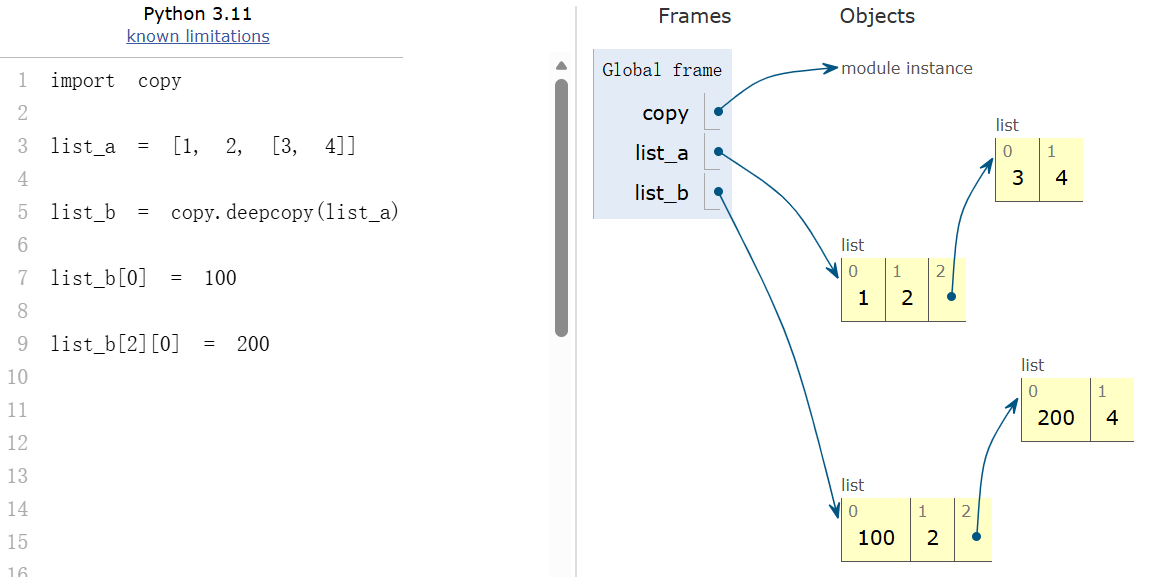This screenshot has height=577, width=1152.
Task: Select code line 'import copy'
Action: (x=115, y=80)
